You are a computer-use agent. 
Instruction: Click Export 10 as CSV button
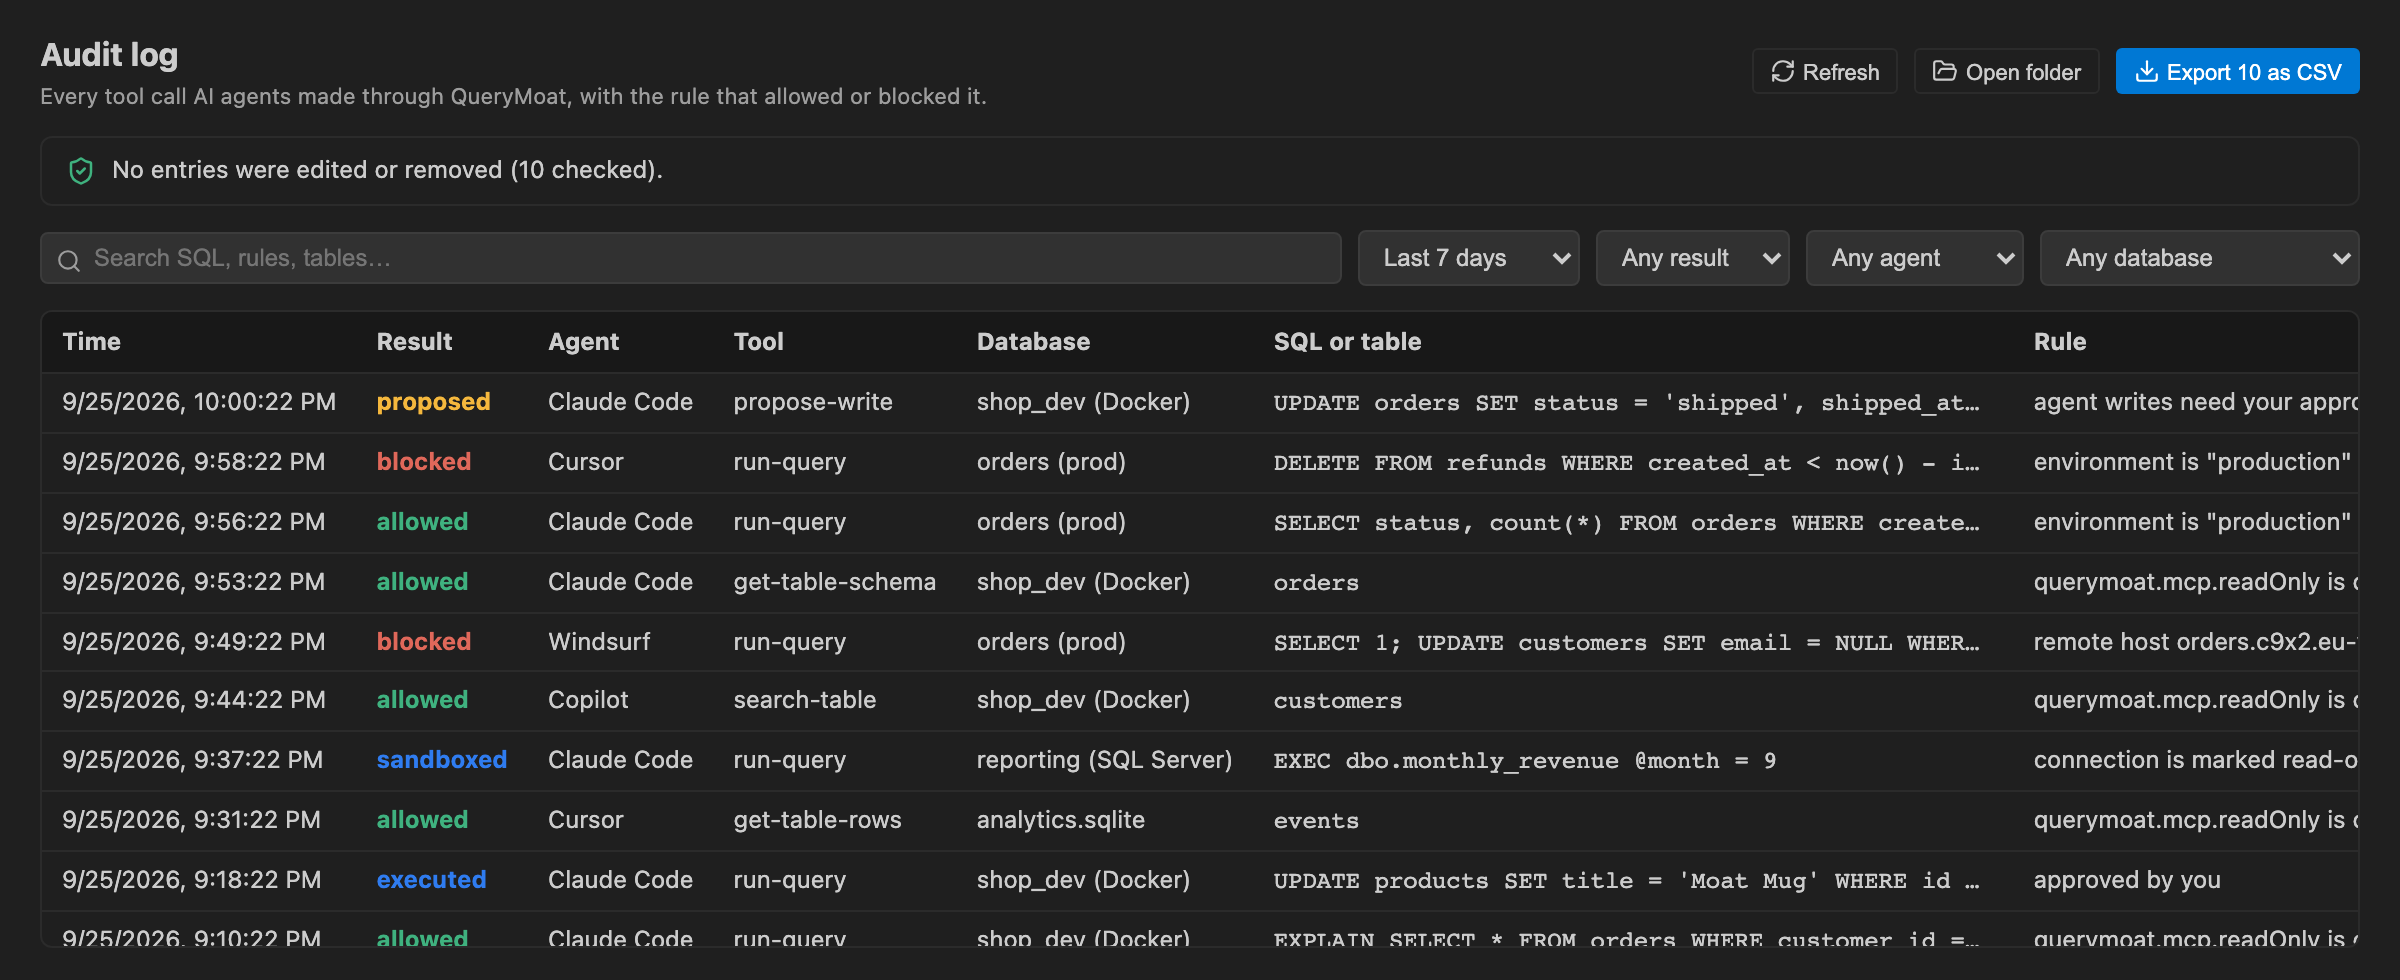[x=2237, y=72]
